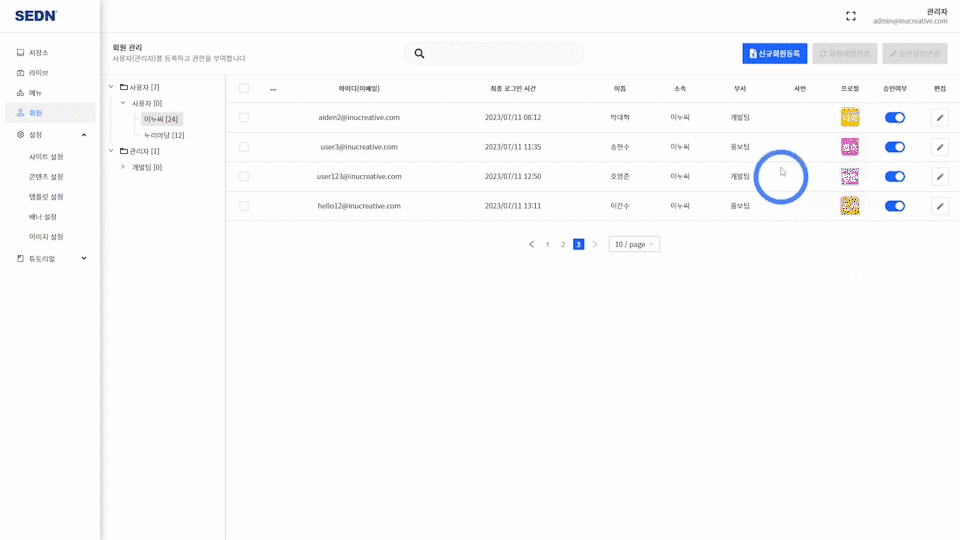This screenshot has height=540, width=960.
Task: Toggle approval switch for 호영준
Action: click(894, 176)
